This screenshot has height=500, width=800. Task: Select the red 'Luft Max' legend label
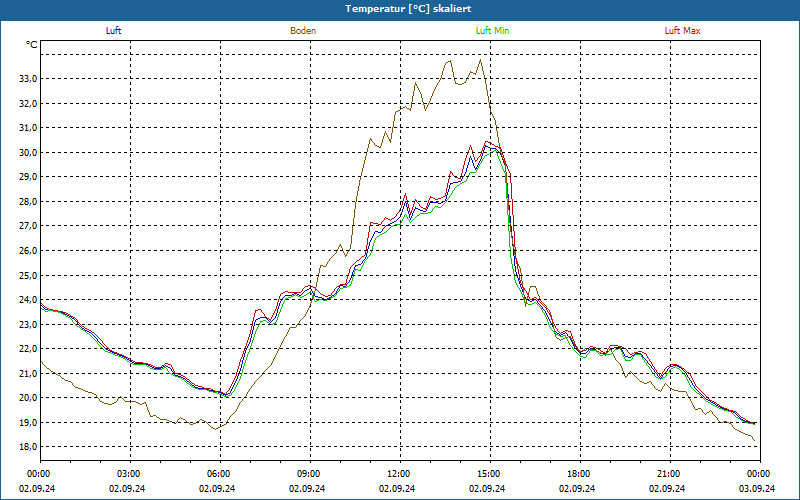pos(682,31)
